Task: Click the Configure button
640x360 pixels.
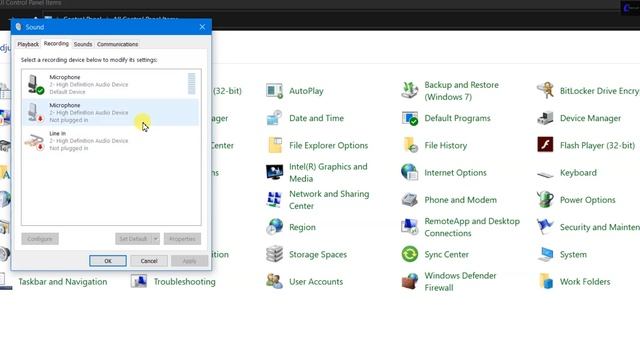Action: tap(40, 239)
